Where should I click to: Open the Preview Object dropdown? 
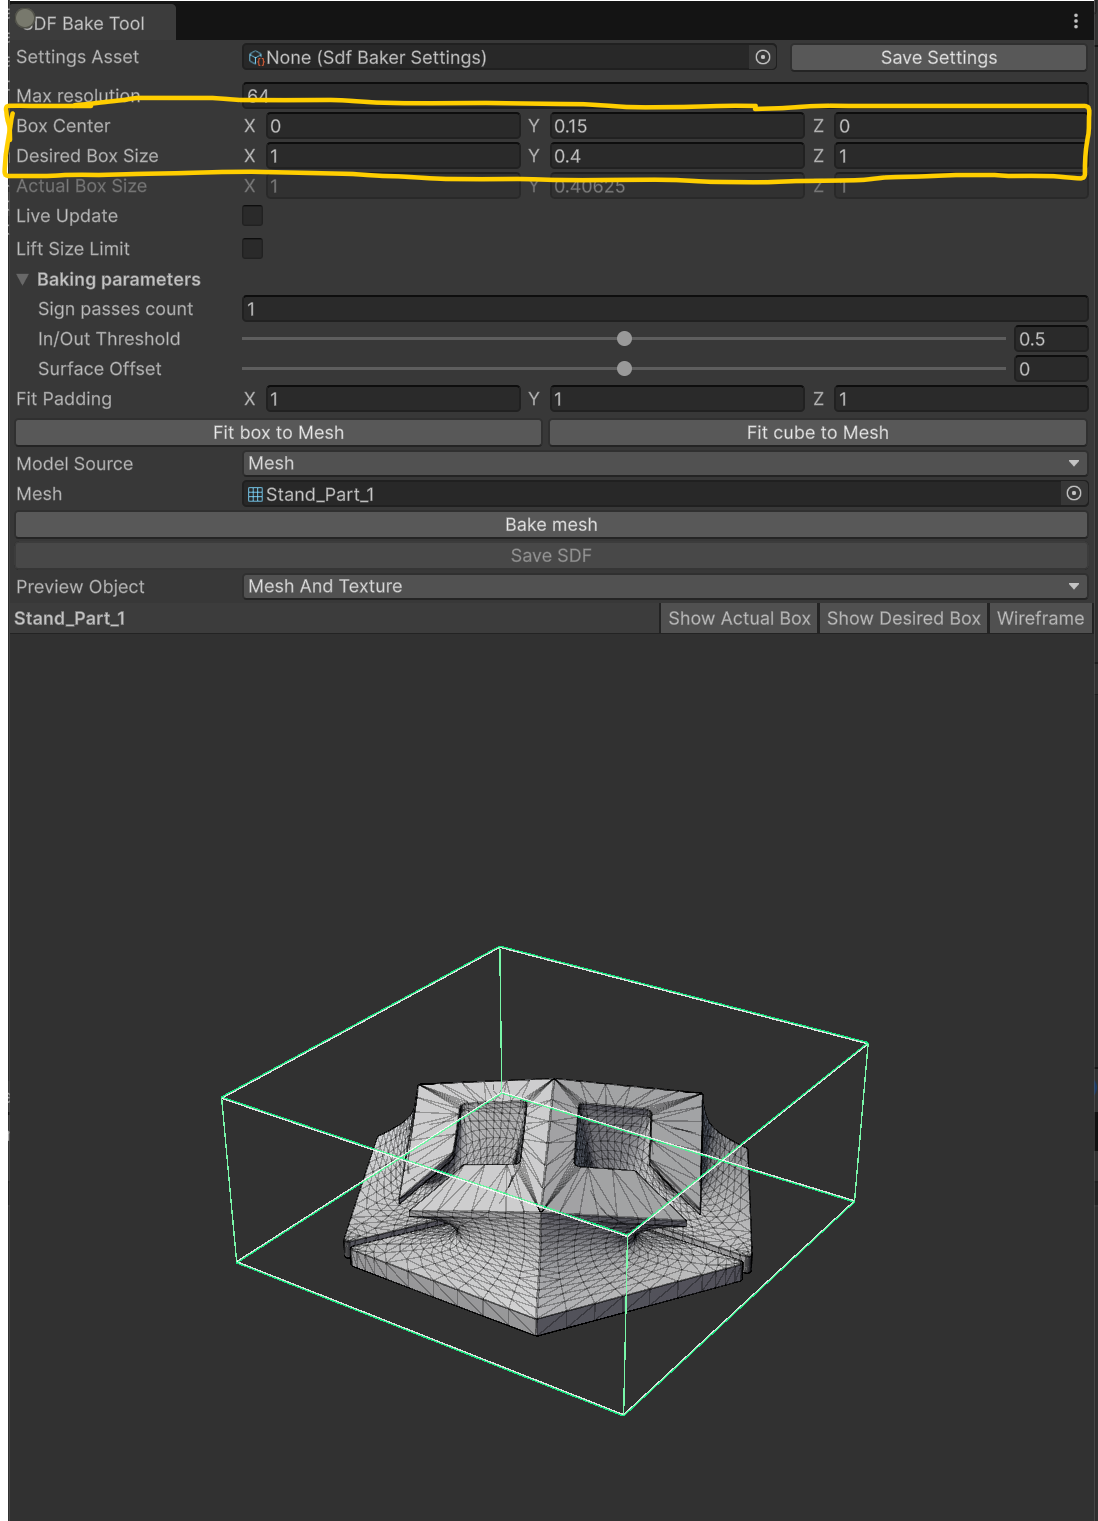(x=663, y=586)
